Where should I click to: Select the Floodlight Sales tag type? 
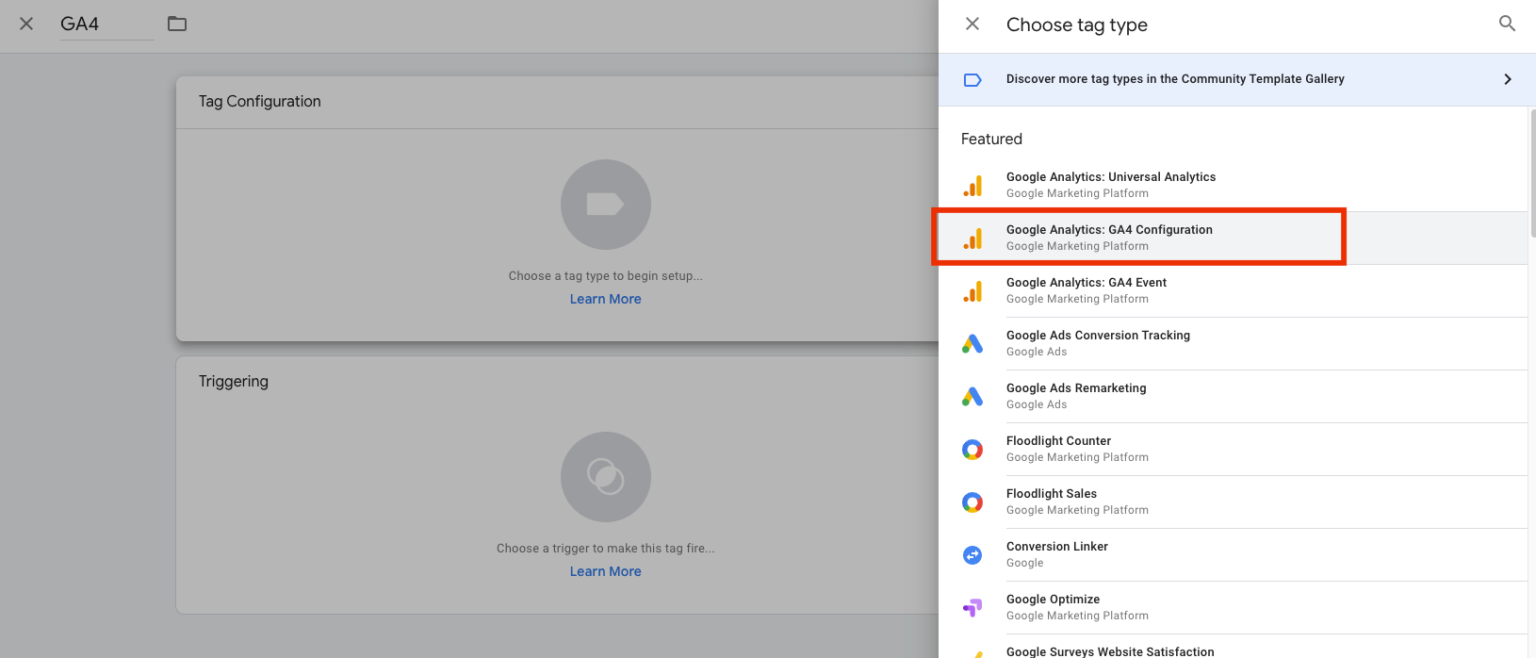point(1051,500)
